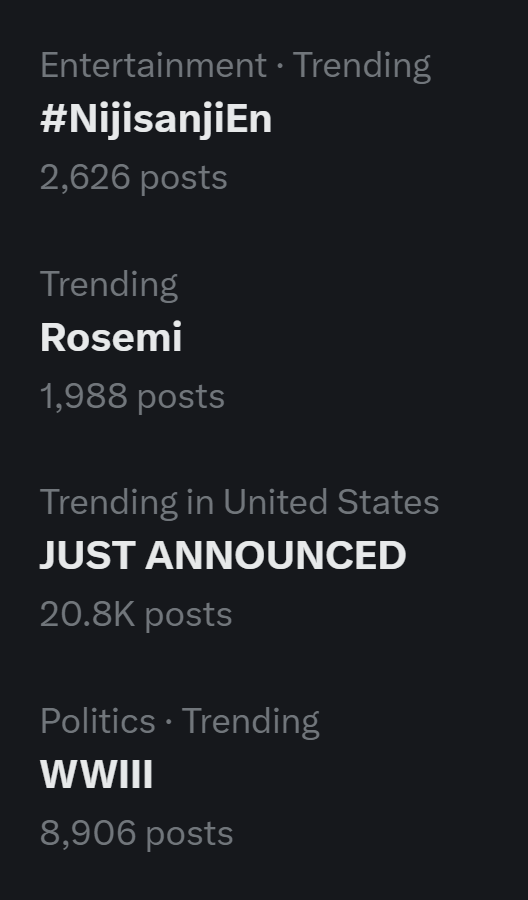Click the Trending label above Rosemi
Image resolution: width=528 pixels, height=900 pixels.
pyautogui.click(x=109, y=284)
